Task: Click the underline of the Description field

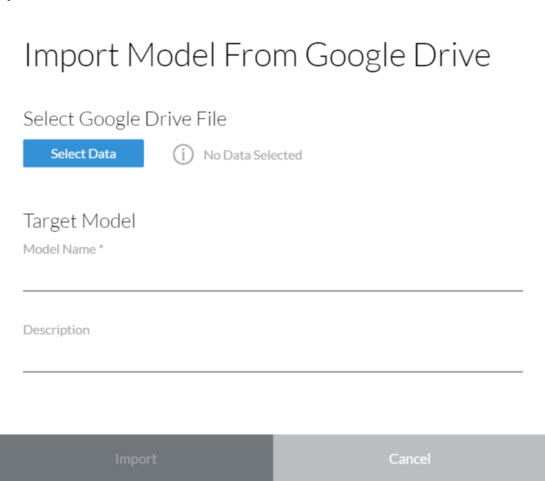Action: 273,372
